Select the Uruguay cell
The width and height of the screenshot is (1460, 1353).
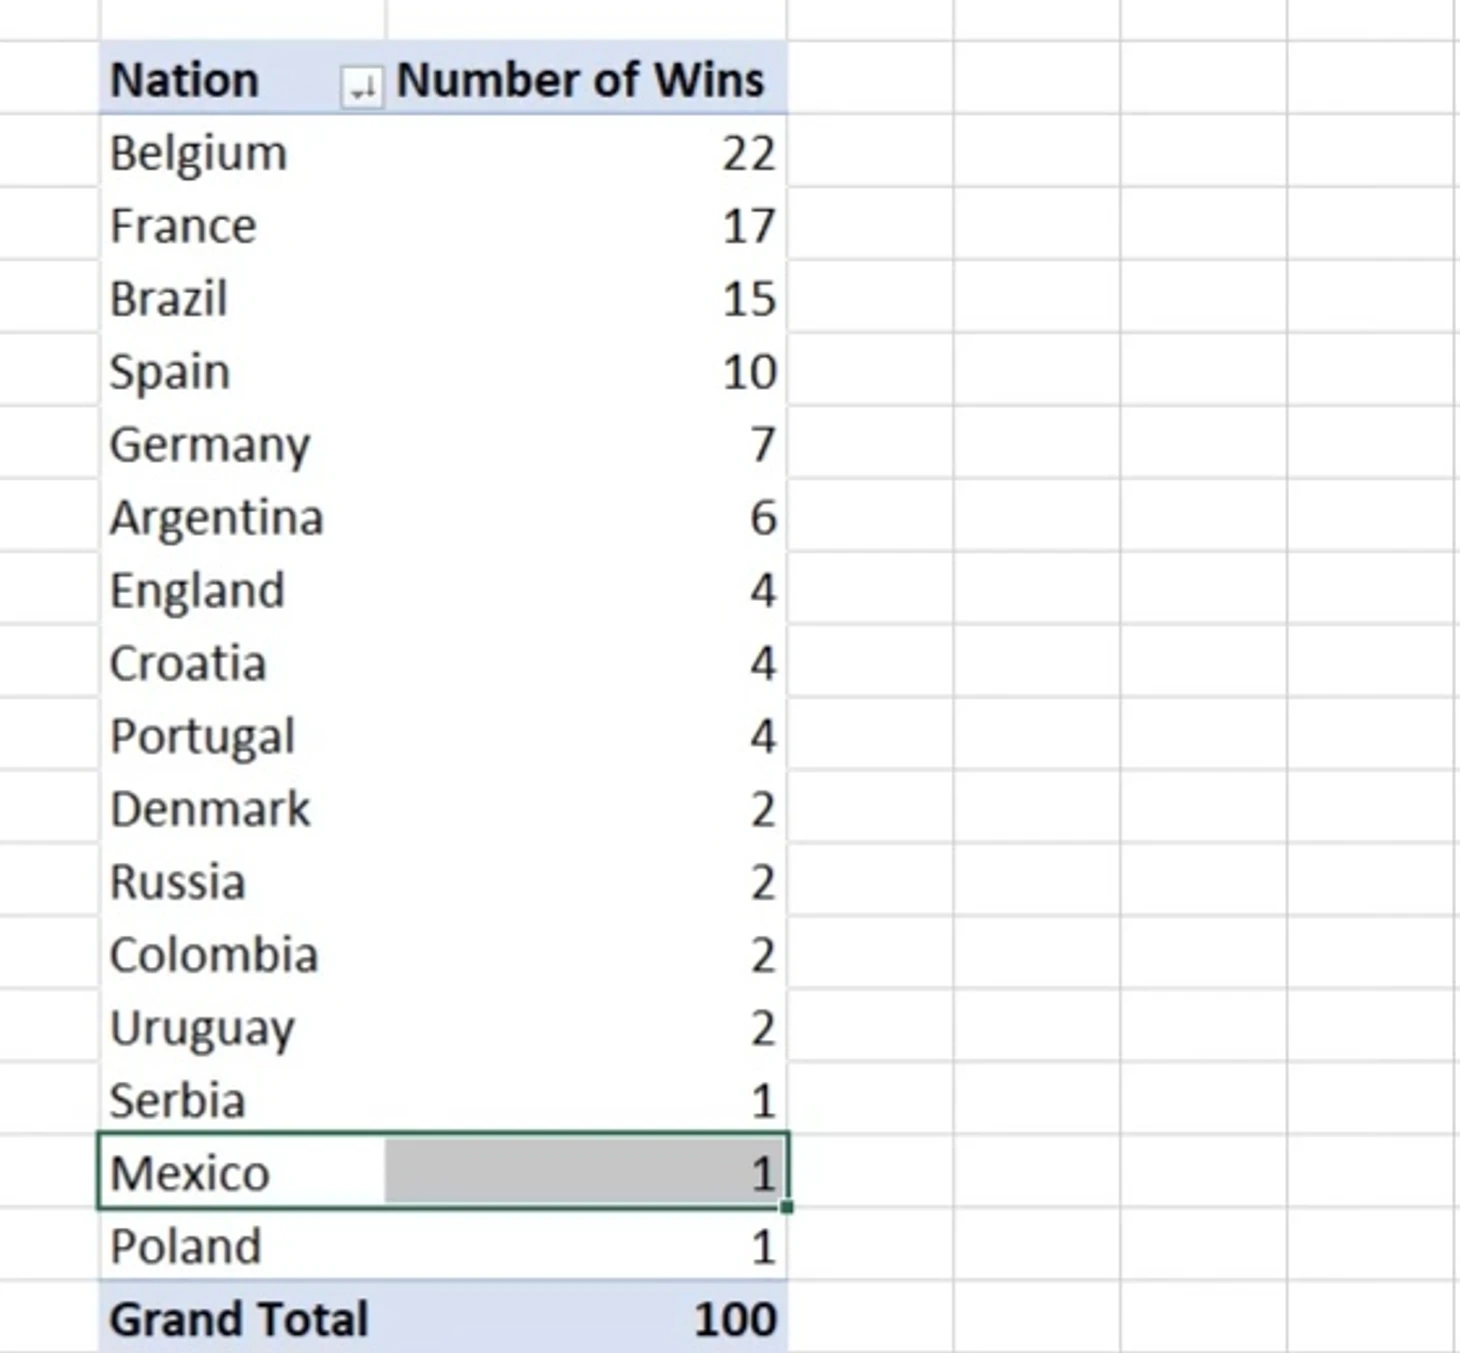pyautogui.click(x=243, y=1028)
